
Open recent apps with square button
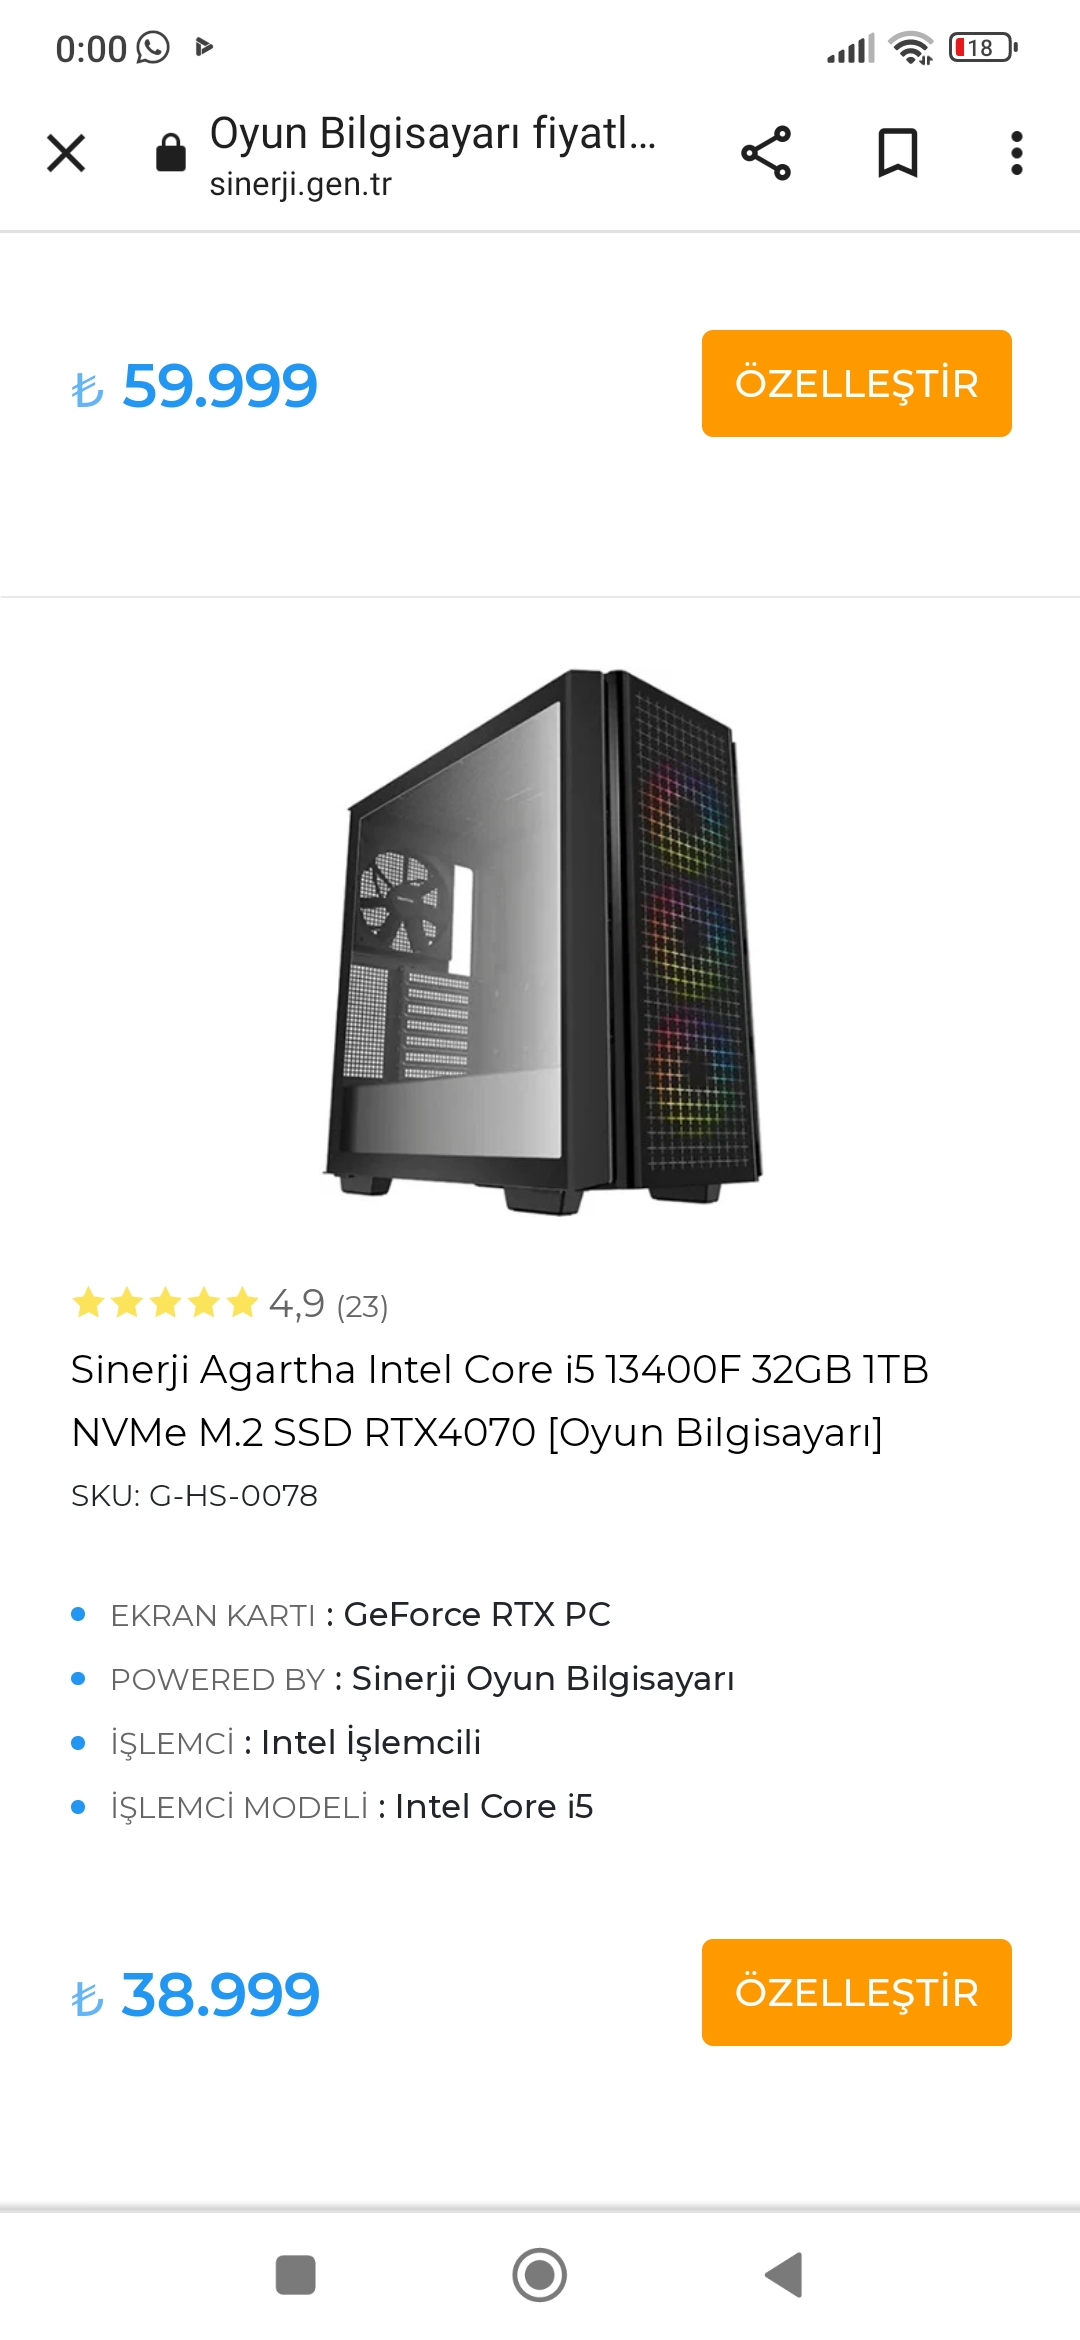pos(296,2275)
